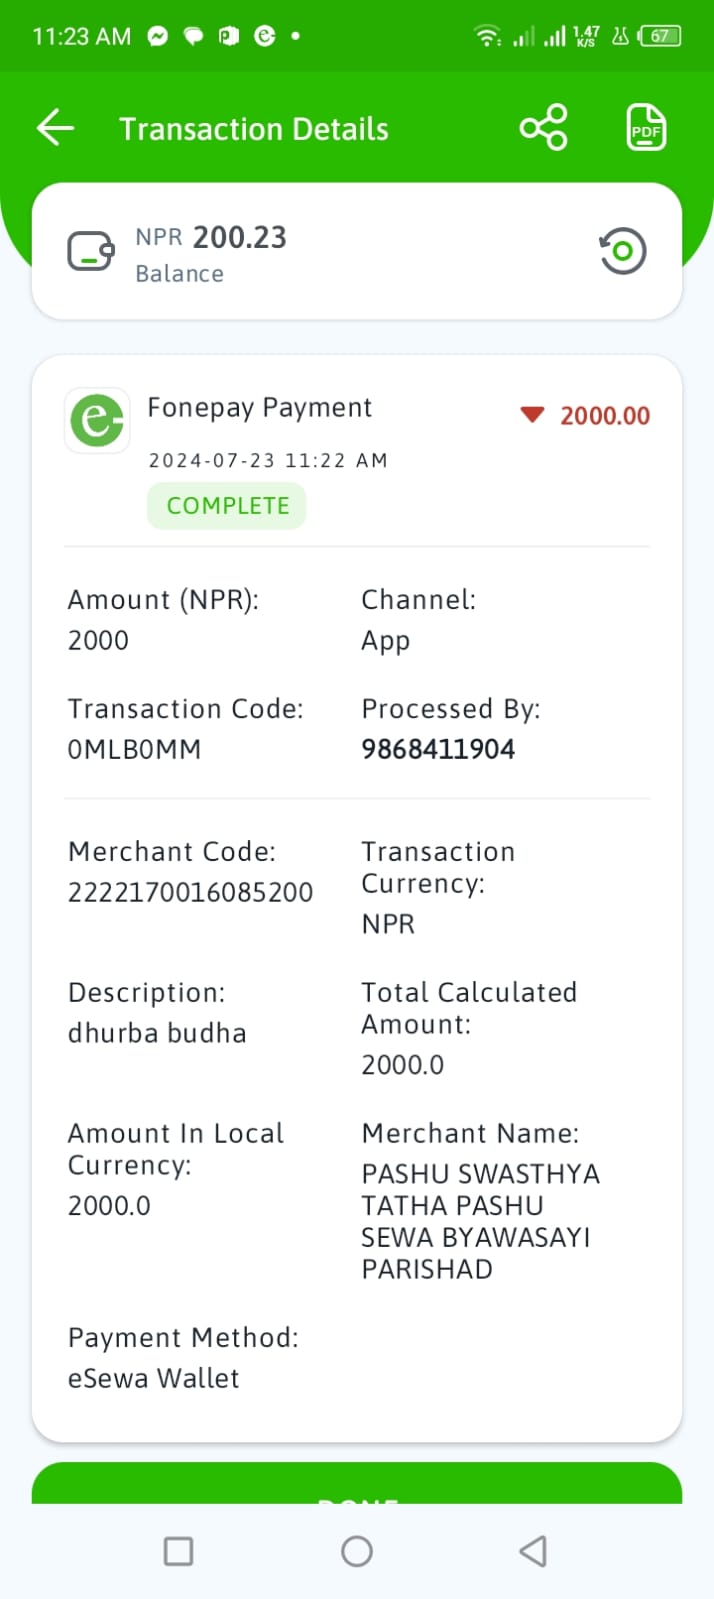Open Android recent apps square button
The height and width of the screenshot is (1599, 714).
click(x=178, y=1551)
